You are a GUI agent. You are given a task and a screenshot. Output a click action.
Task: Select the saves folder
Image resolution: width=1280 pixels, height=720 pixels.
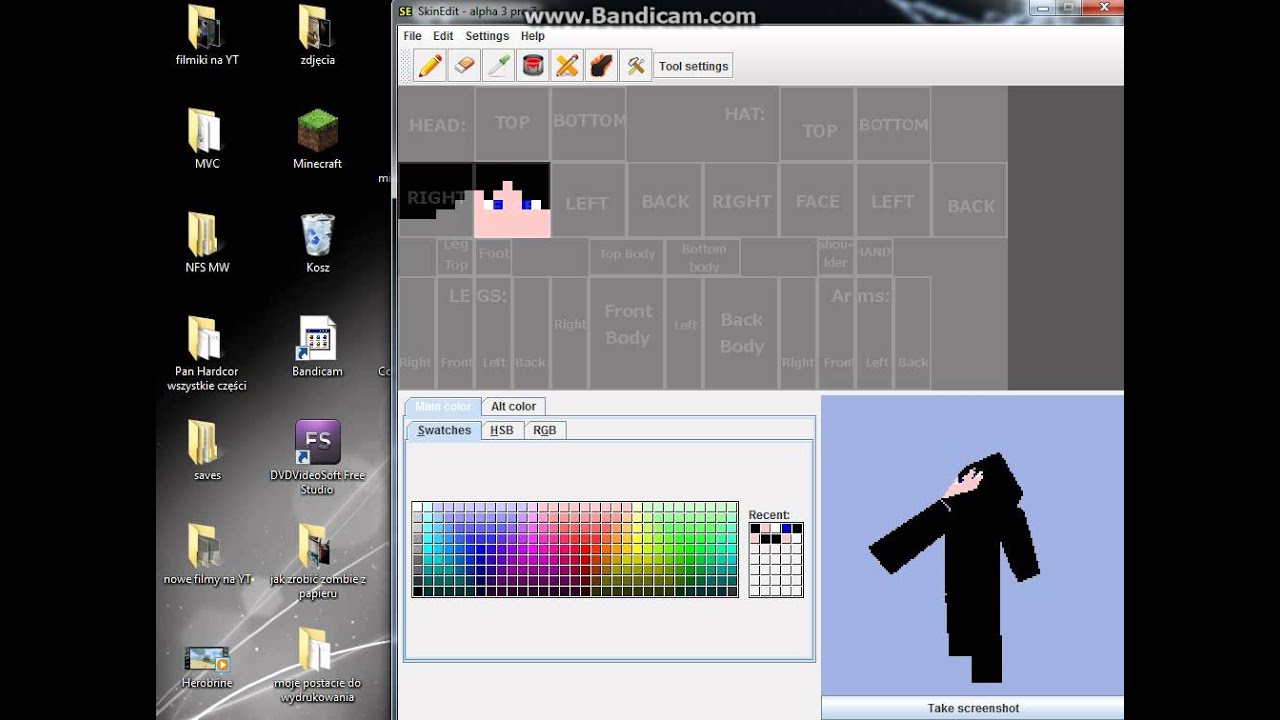point(207,452)
